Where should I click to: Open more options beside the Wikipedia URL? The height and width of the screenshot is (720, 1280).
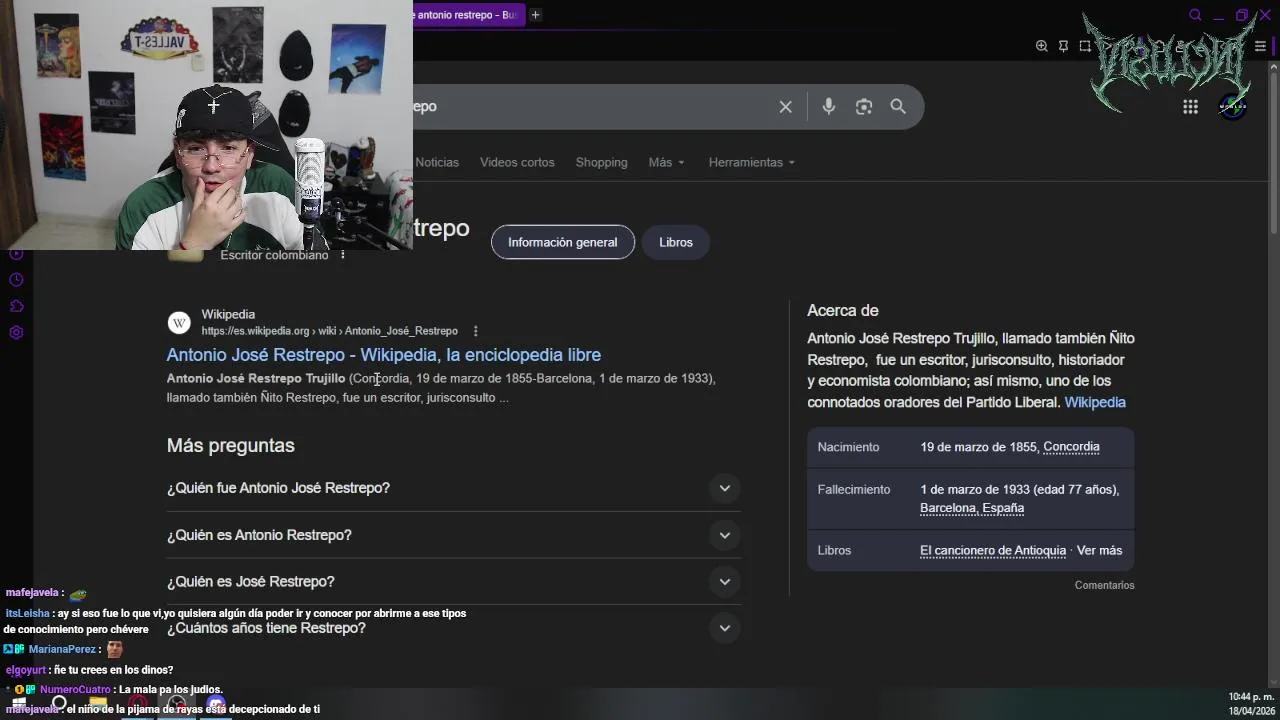click(x=475, y=331)
